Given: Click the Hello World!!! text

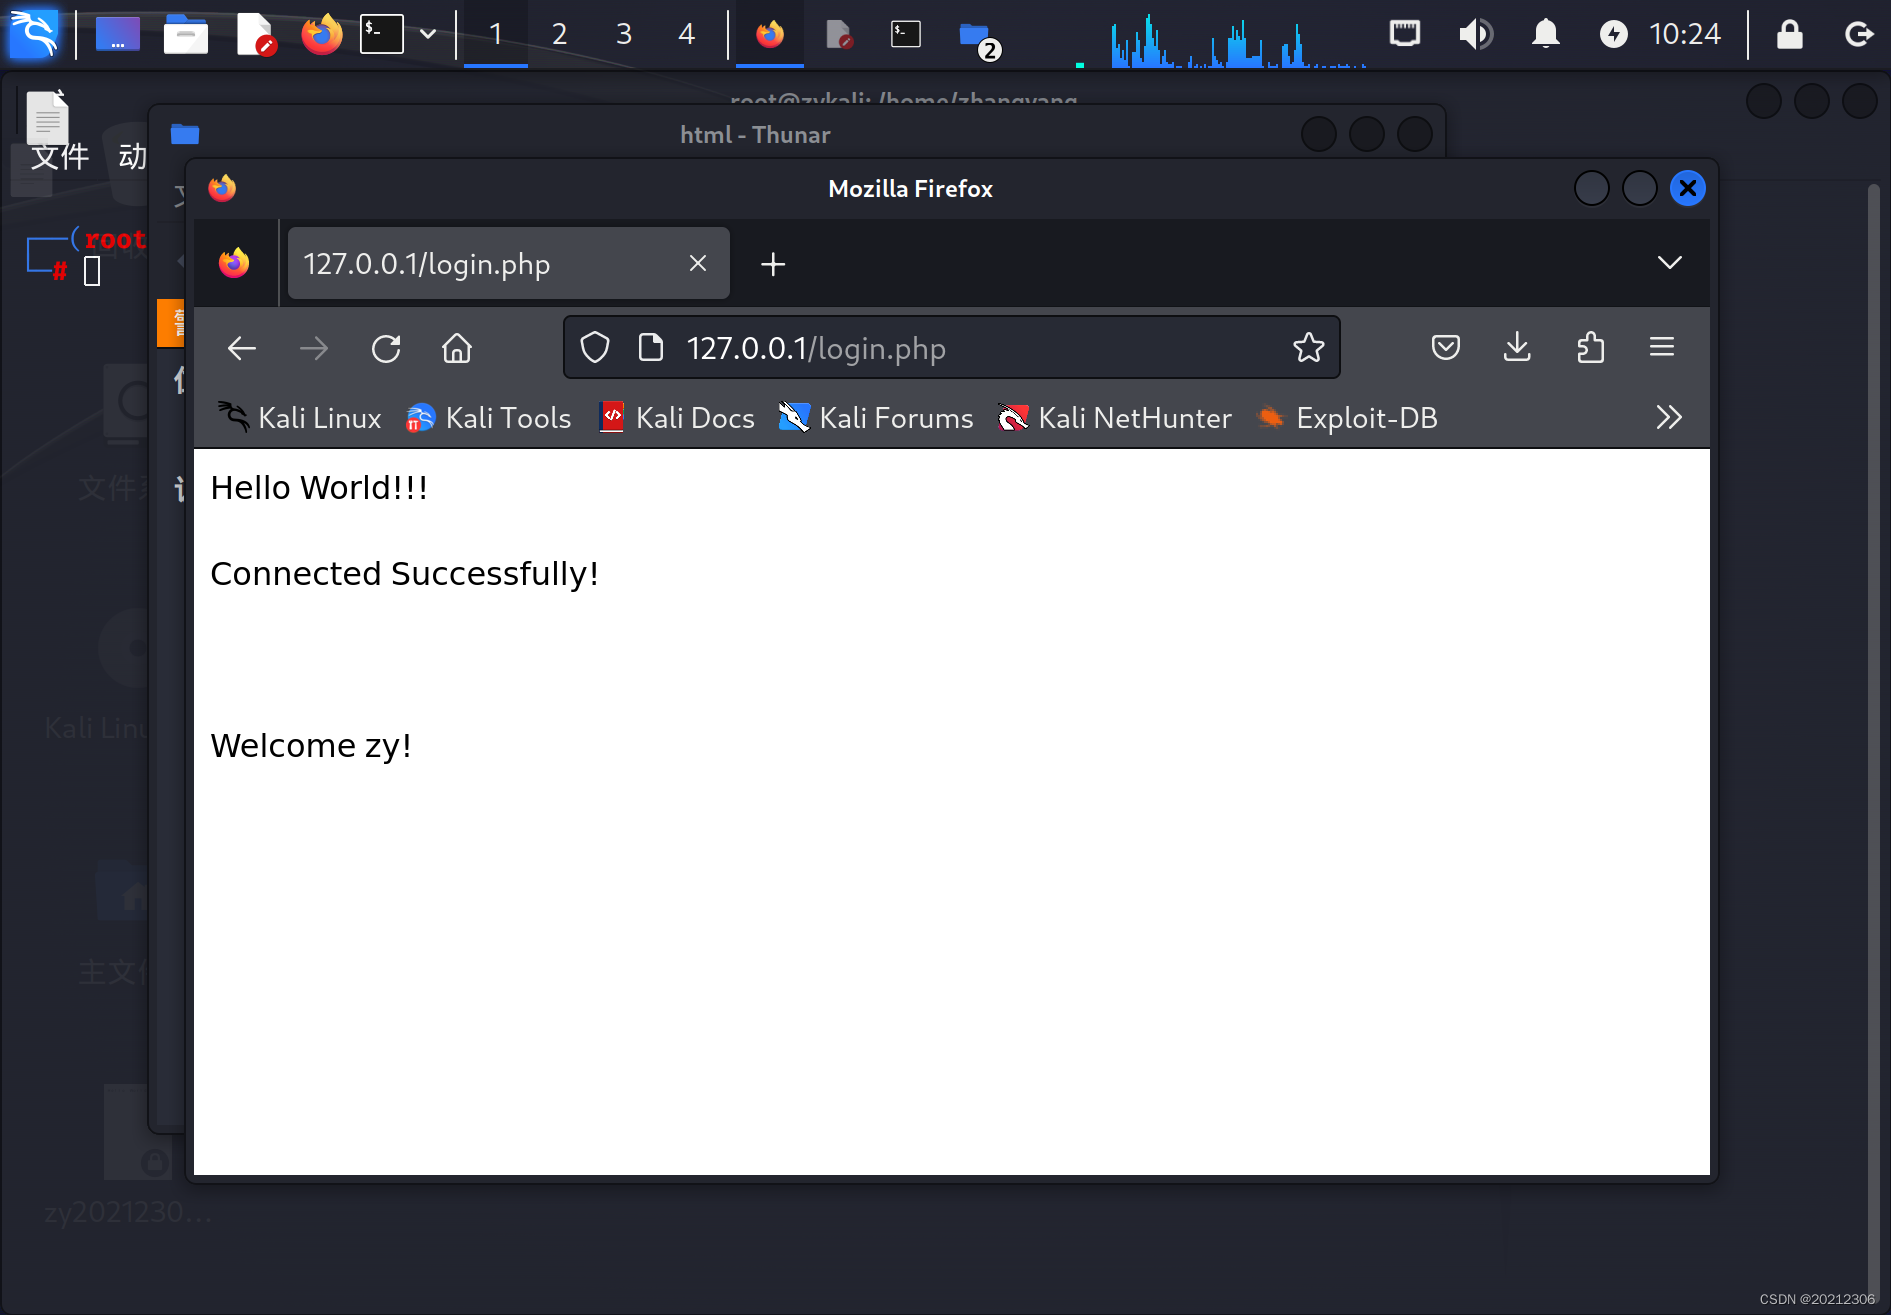Looking at the screenshot, I should point(319,488).
